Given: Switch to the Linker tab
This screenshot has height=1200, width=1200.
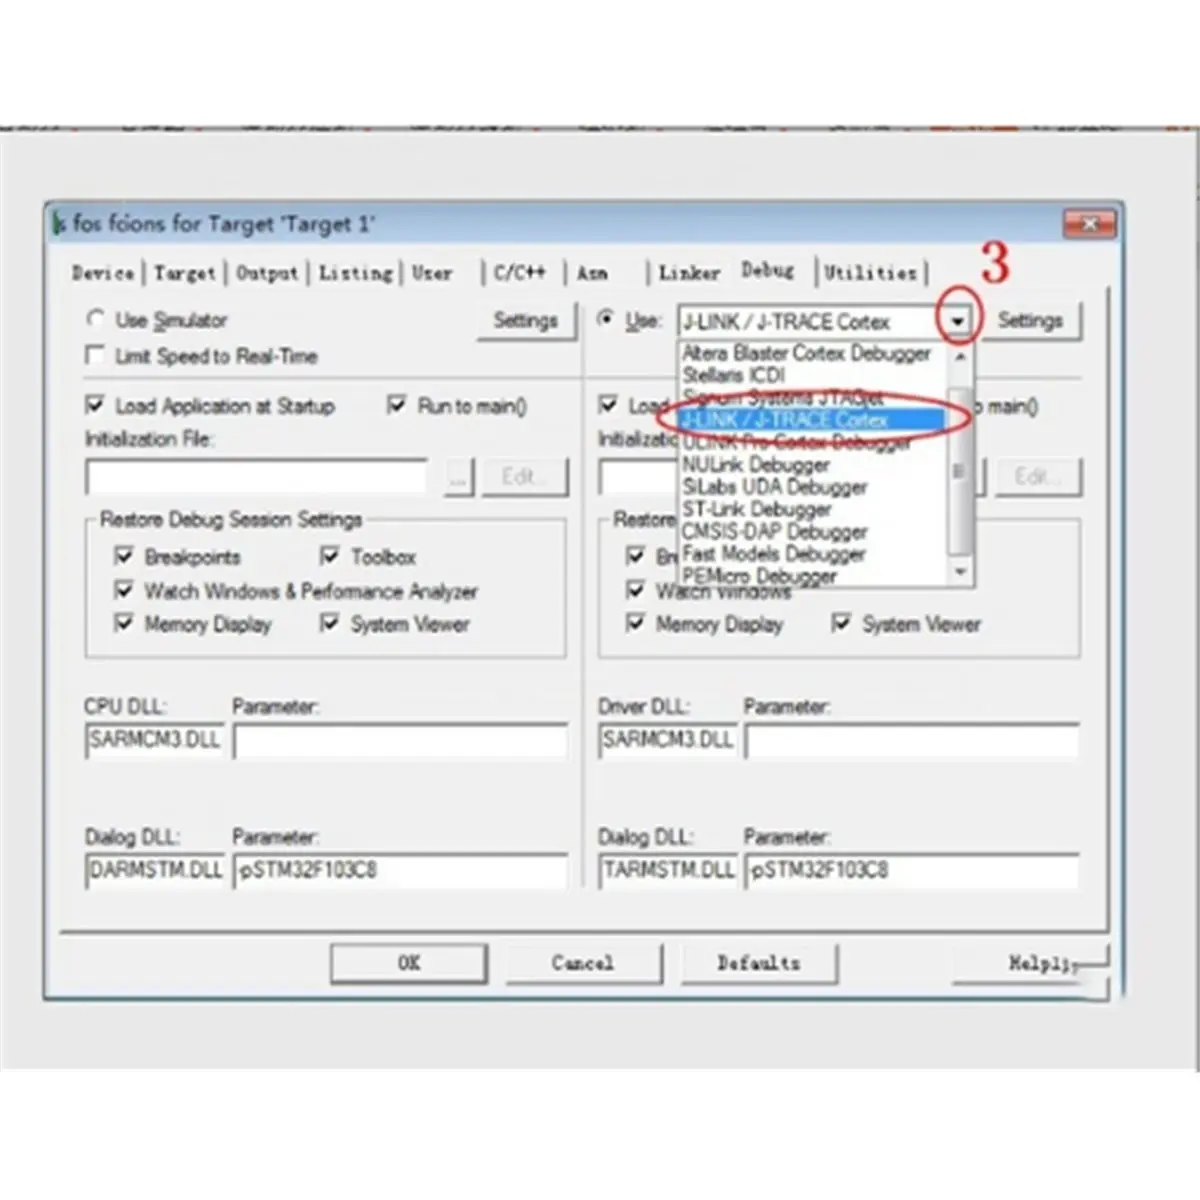Looking at the screenshot, I should pyautogui.click(x=688, y=272).
